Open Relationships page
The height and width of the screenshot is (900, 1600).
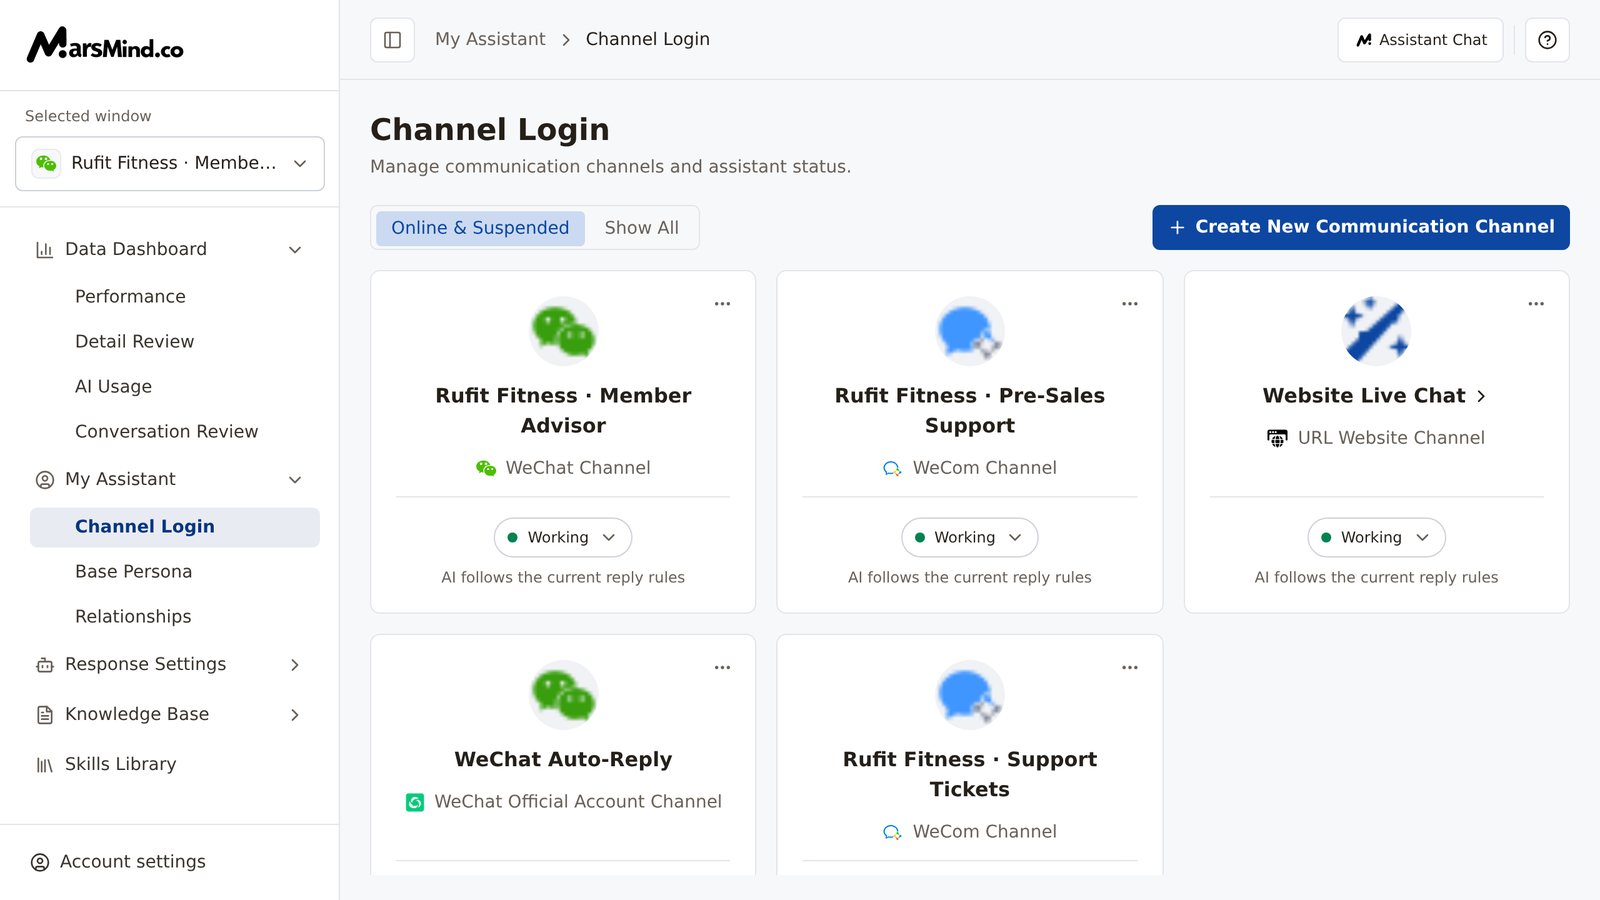[x=133, y=617]
